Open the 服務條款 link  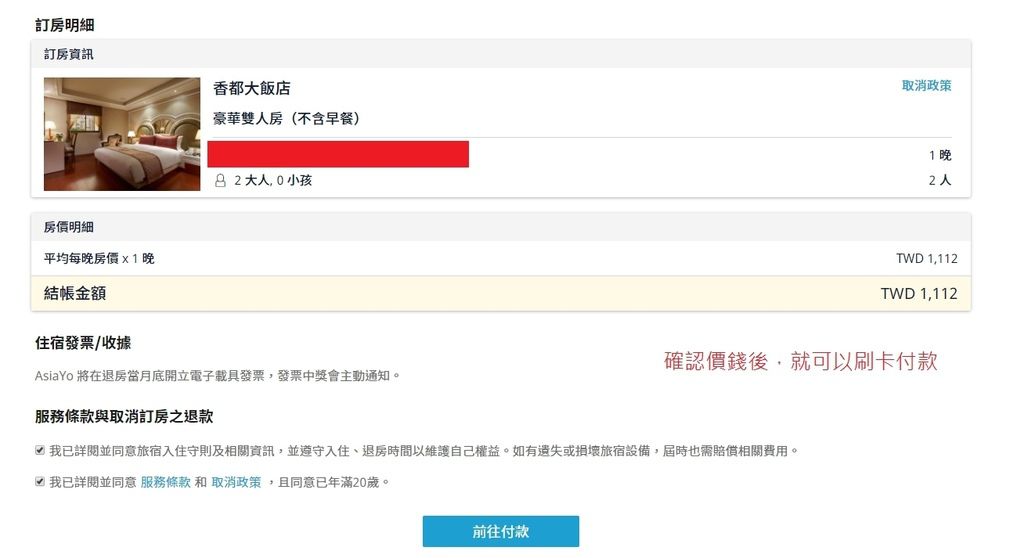(165, 482)
